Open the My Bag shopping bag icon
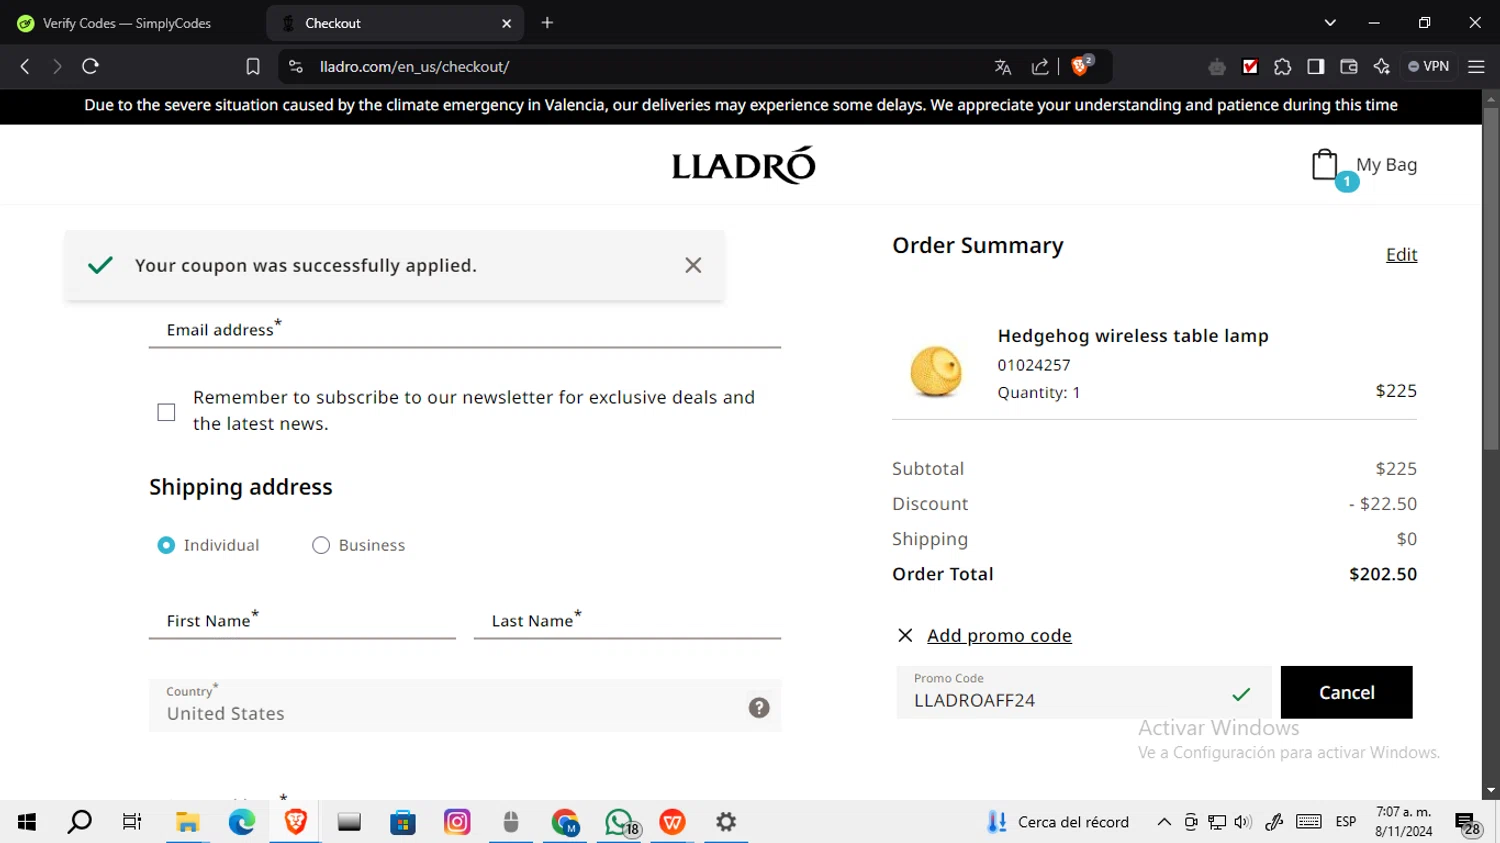 pyautogui.click(x=1325, y=165)
